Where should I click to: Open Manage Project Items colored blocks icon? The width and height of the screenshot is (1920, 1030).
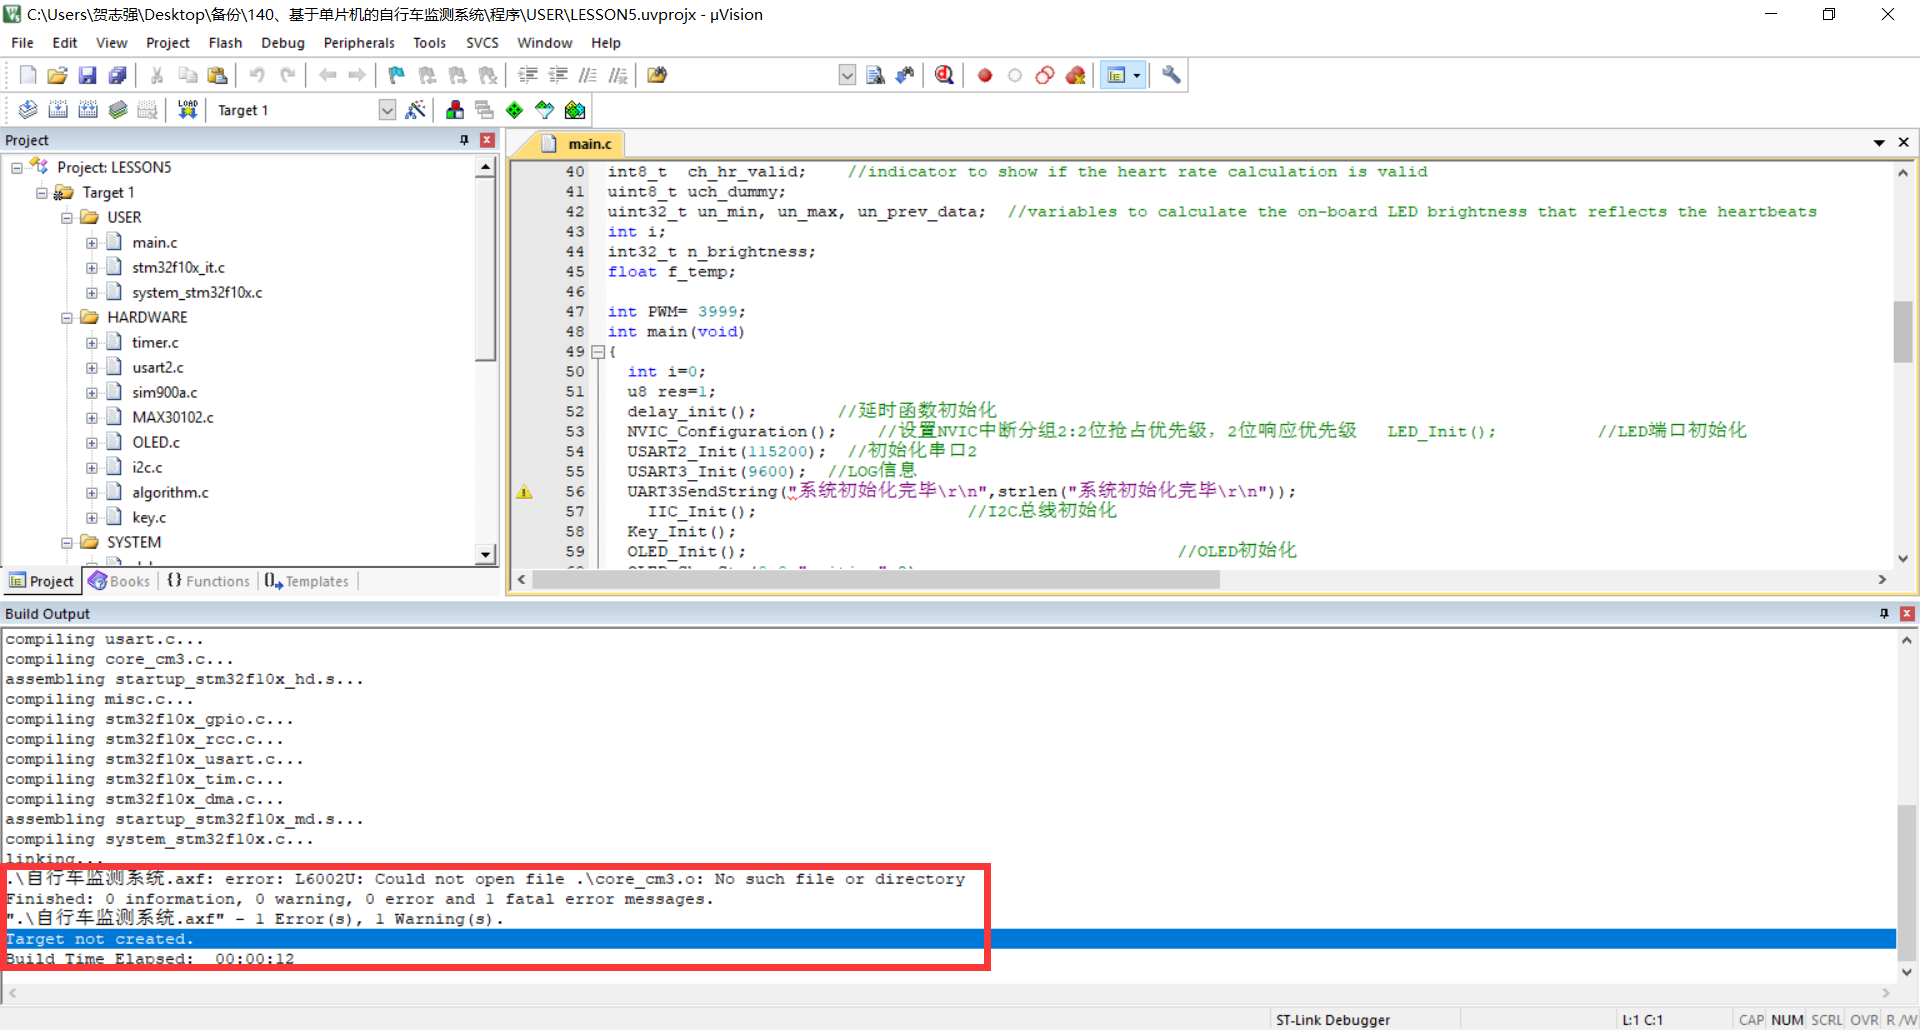[x=455, y=110]
